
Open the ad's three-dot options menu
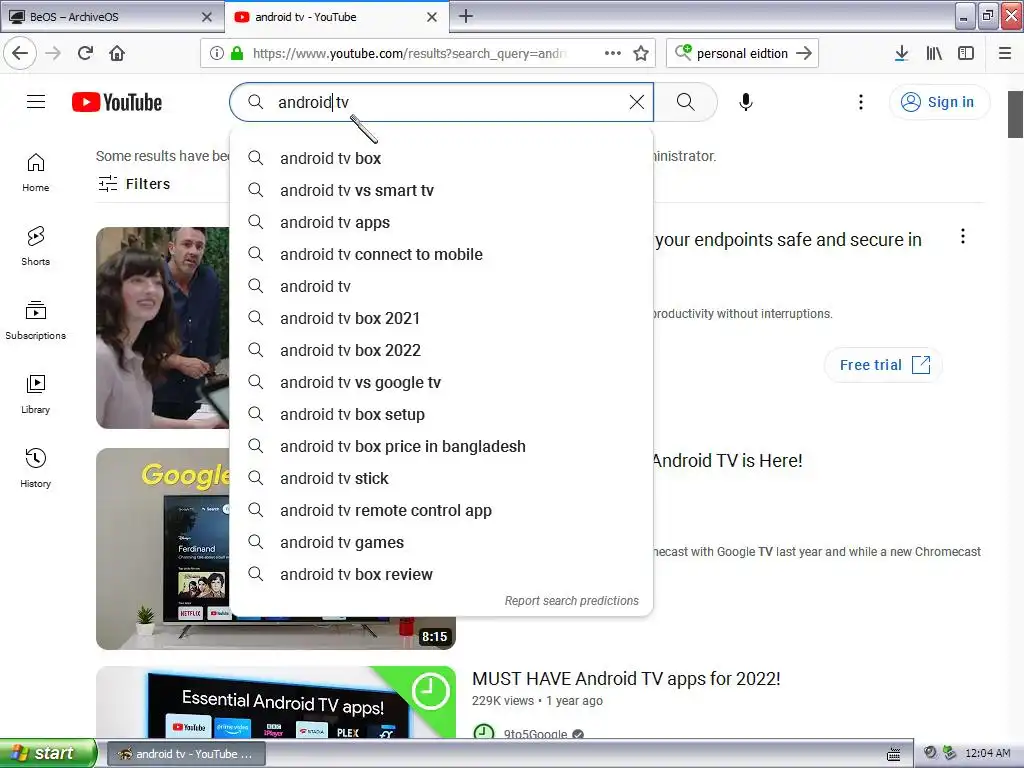[963, 236]
